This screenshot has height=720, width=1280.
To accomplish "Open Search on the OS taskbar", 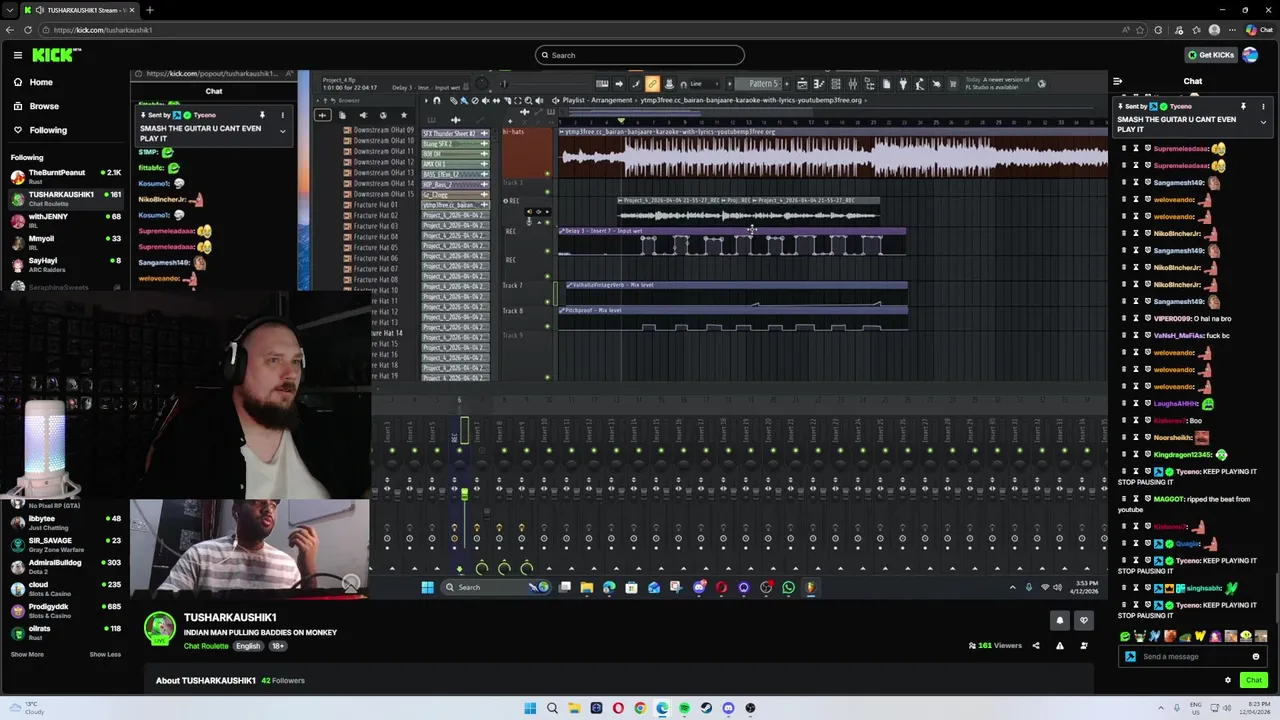I will (x=552, y=708).
